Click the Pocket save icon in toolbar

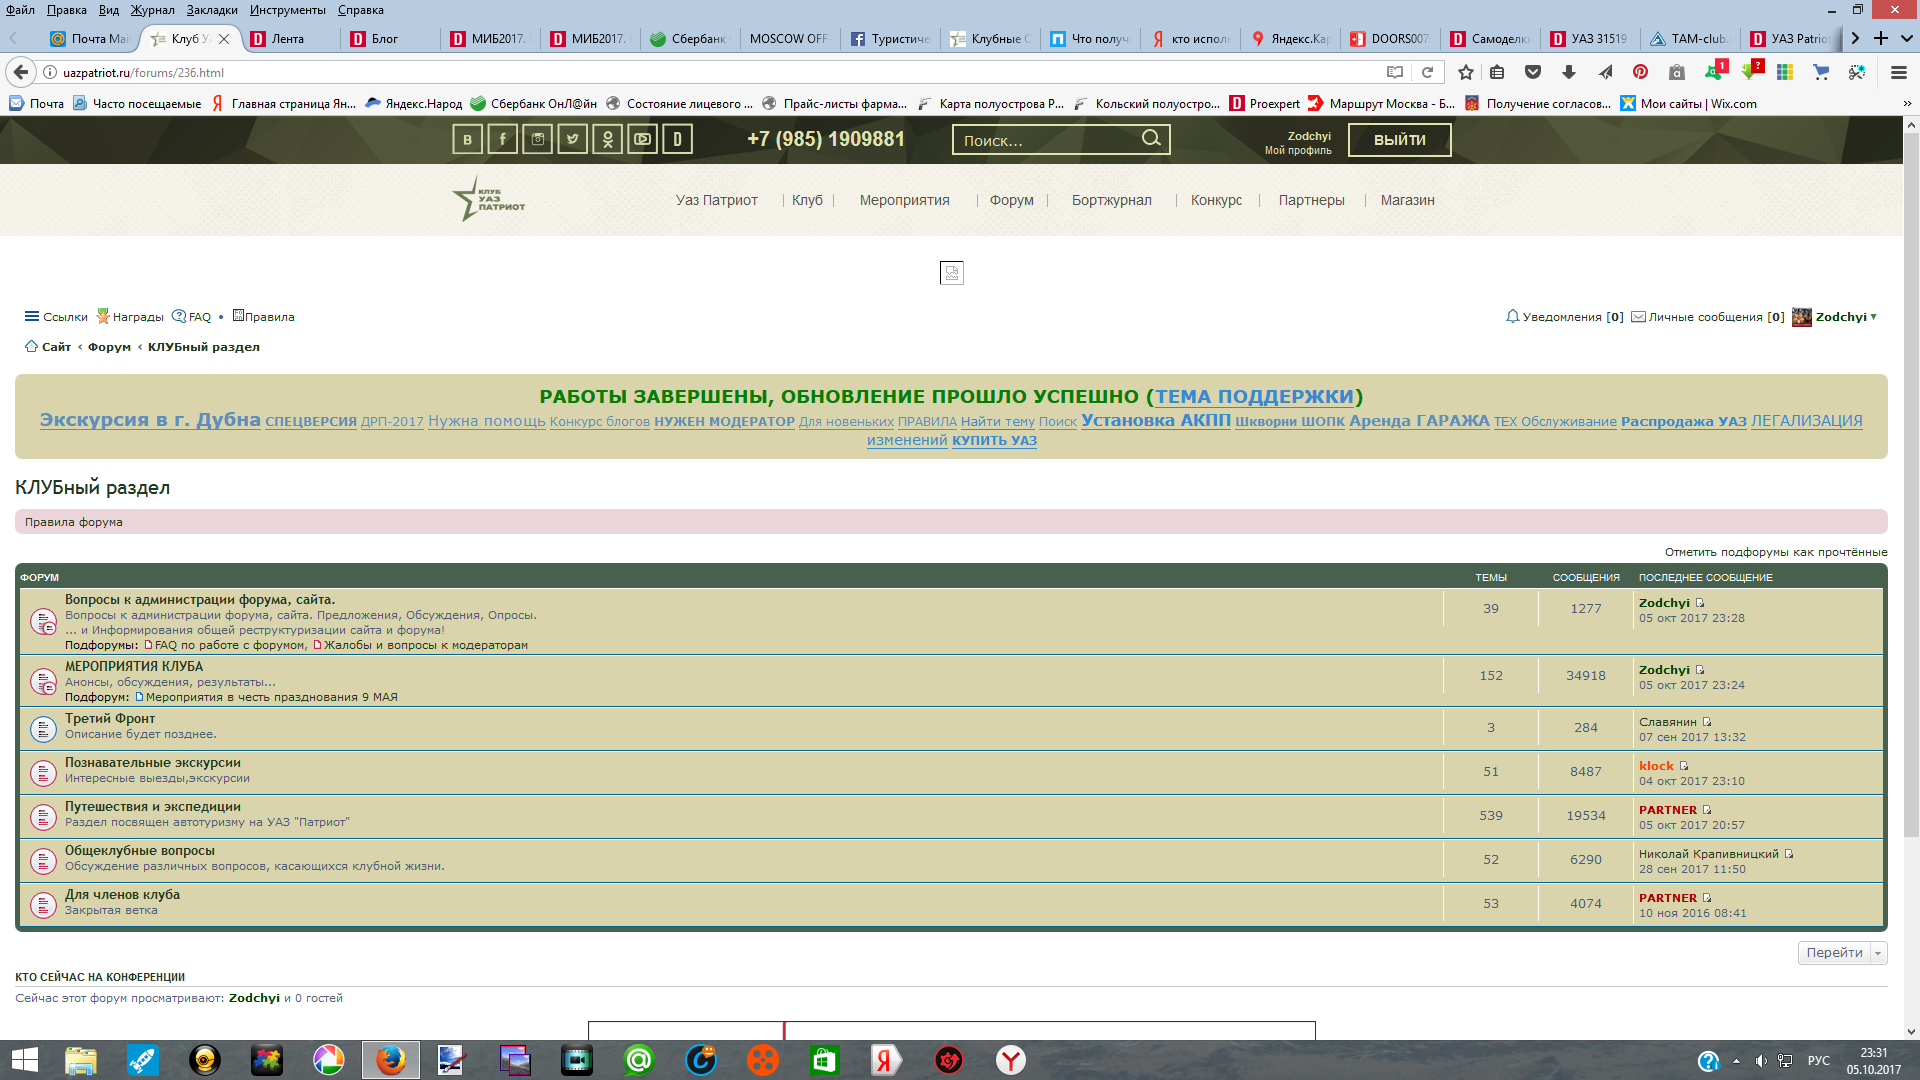[1532, 72]
